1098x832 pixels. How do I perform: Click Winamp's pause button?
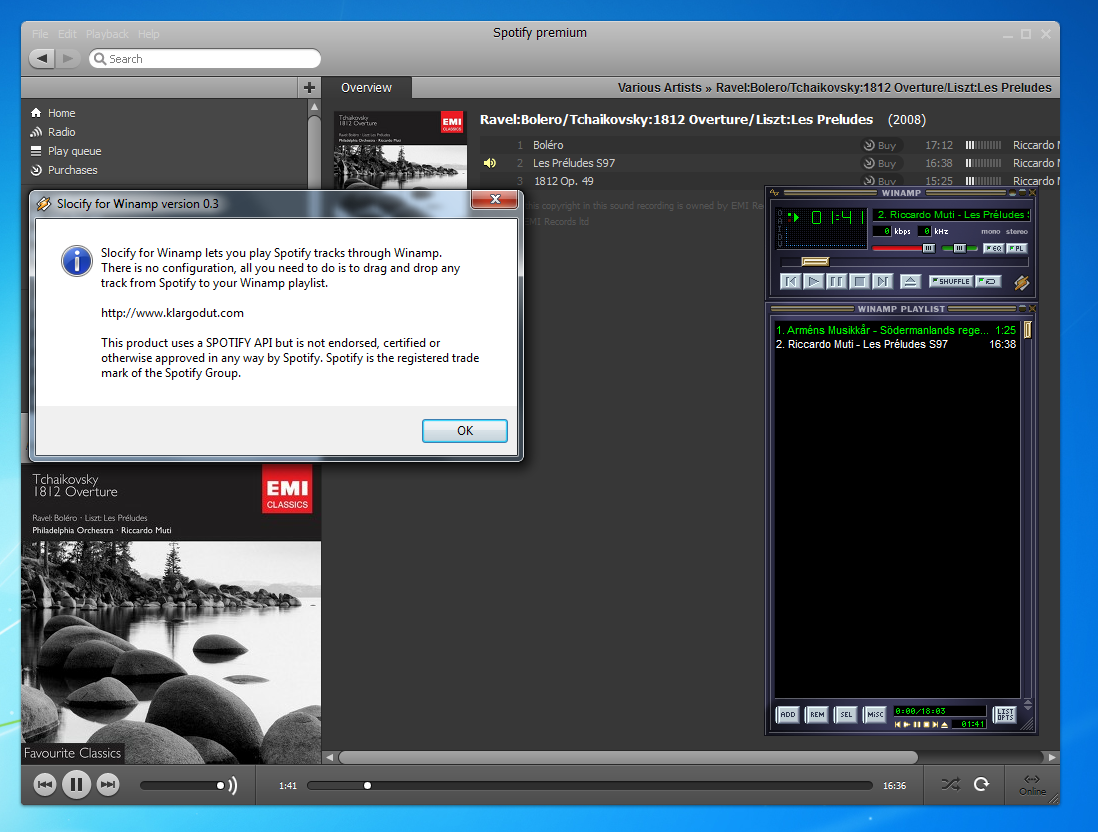837,281
